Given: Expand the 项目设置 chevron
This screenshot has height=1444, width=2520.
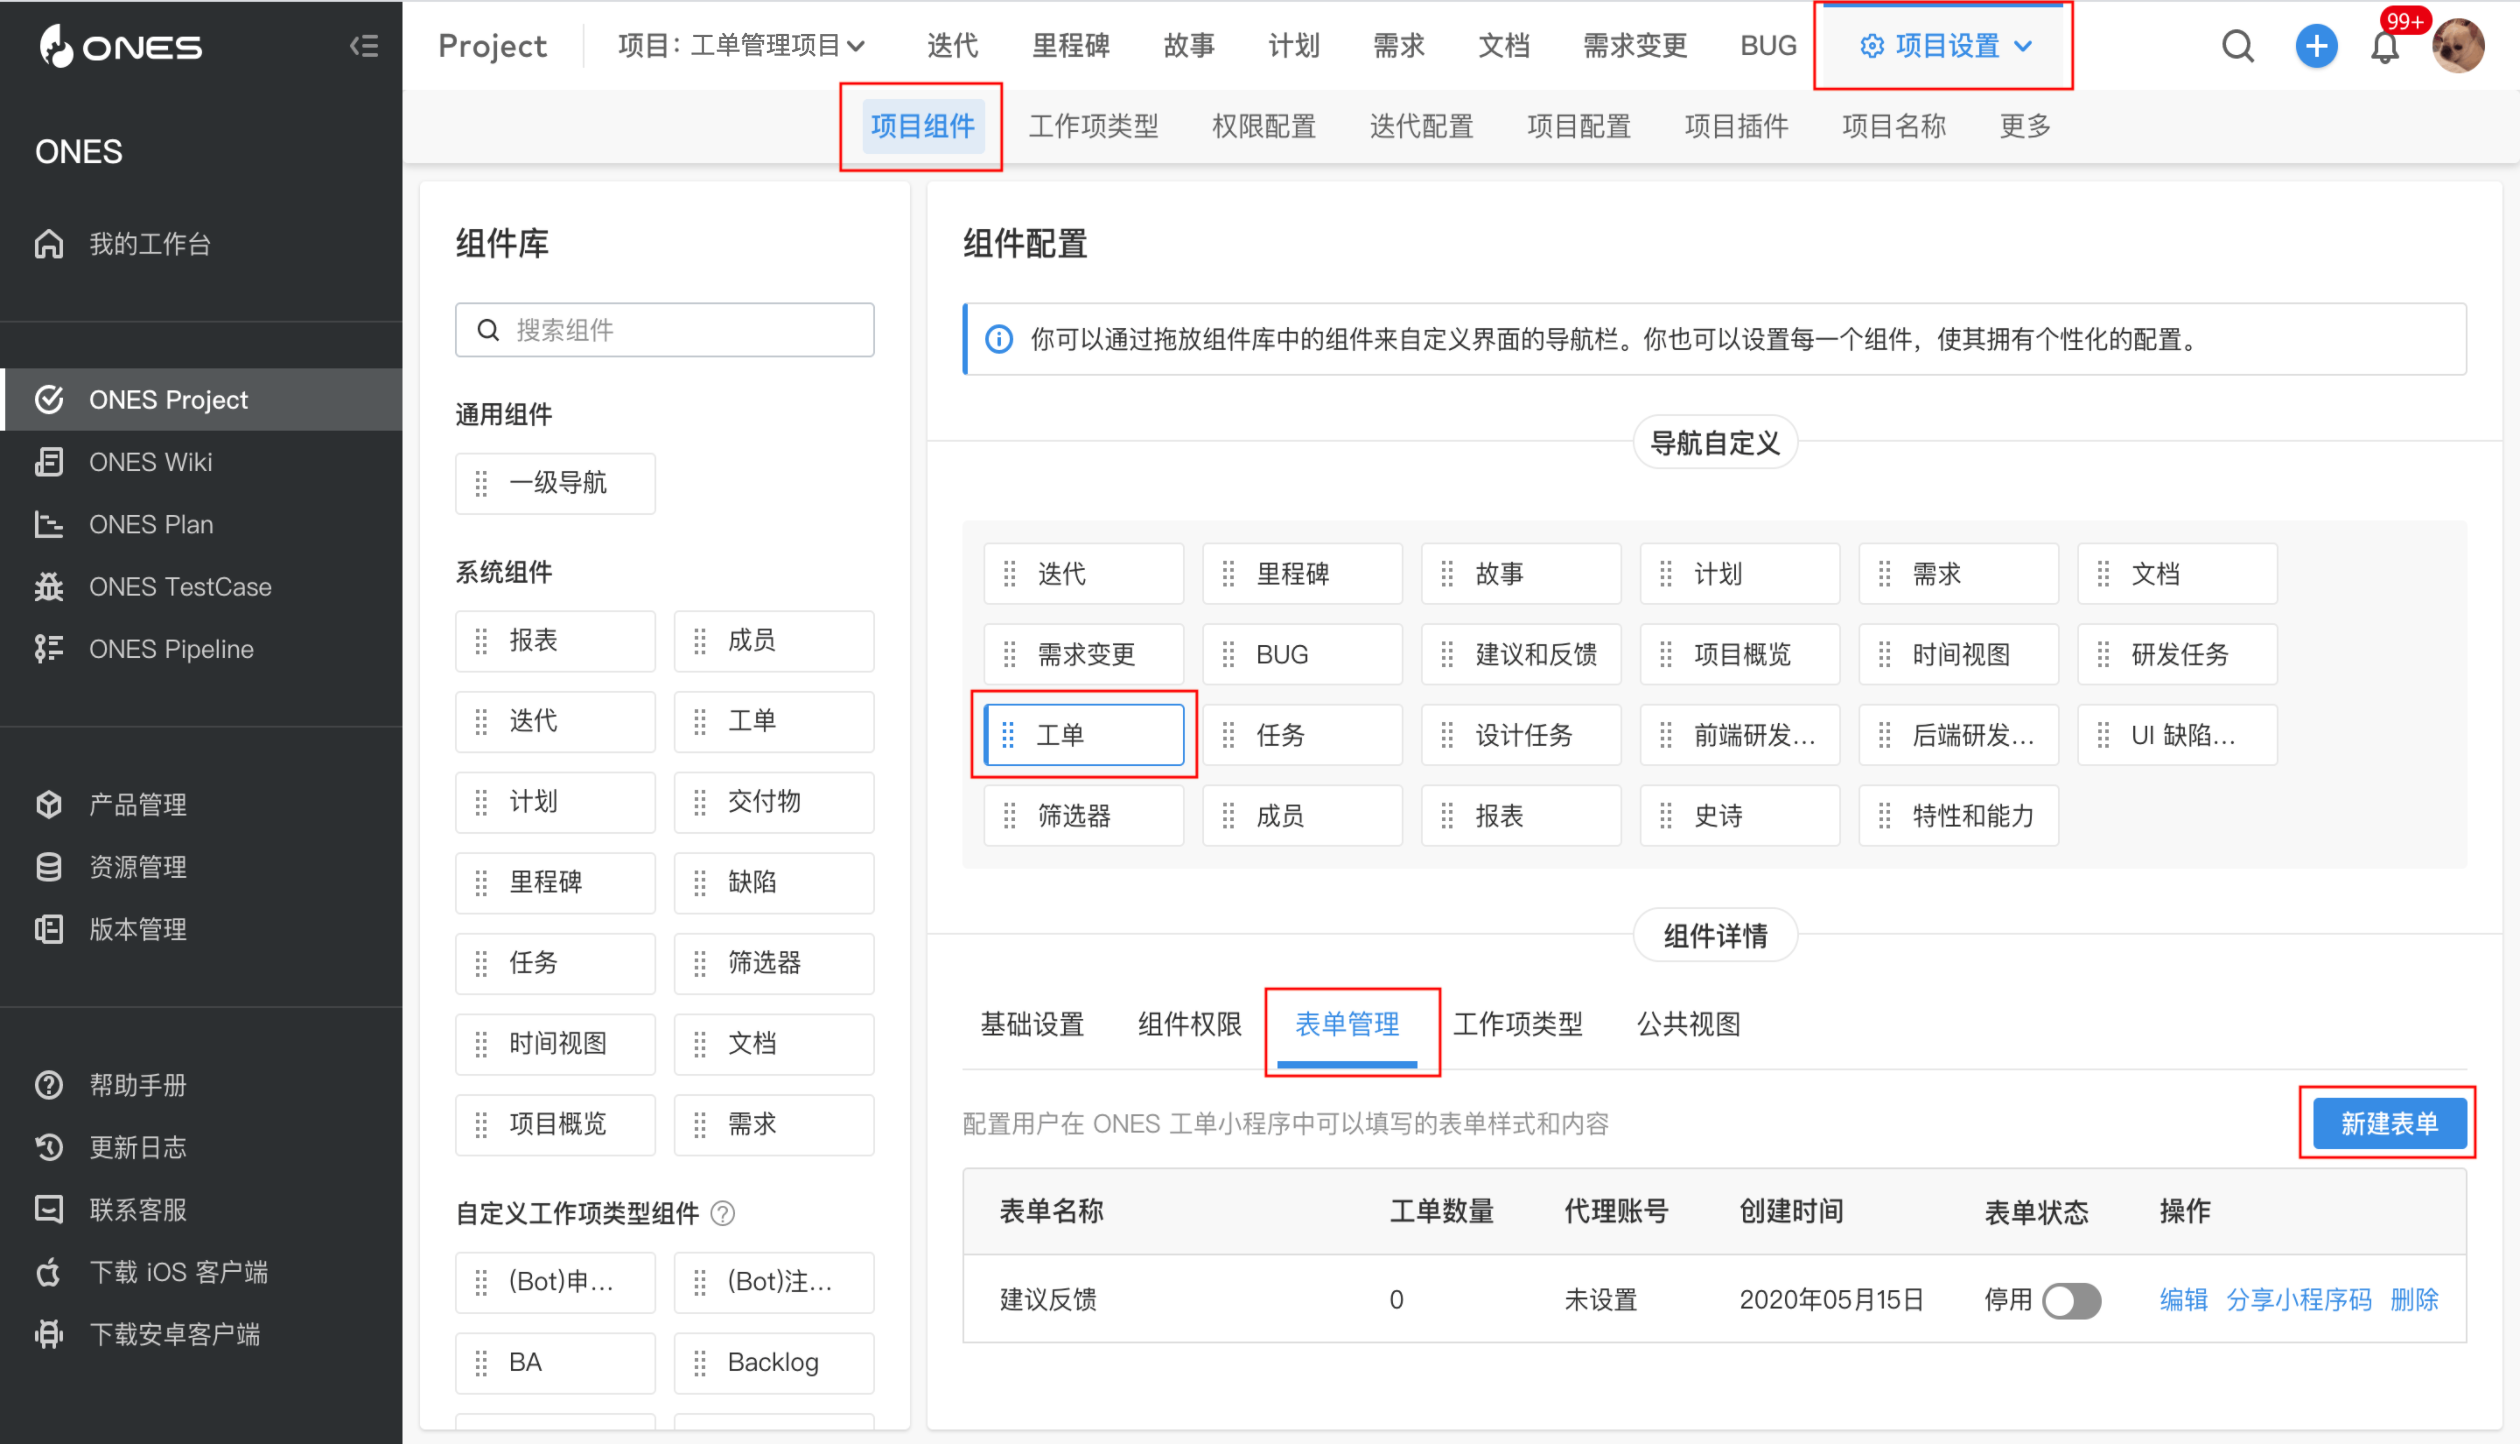Looking at the screenshot, I should point(2023,46).
